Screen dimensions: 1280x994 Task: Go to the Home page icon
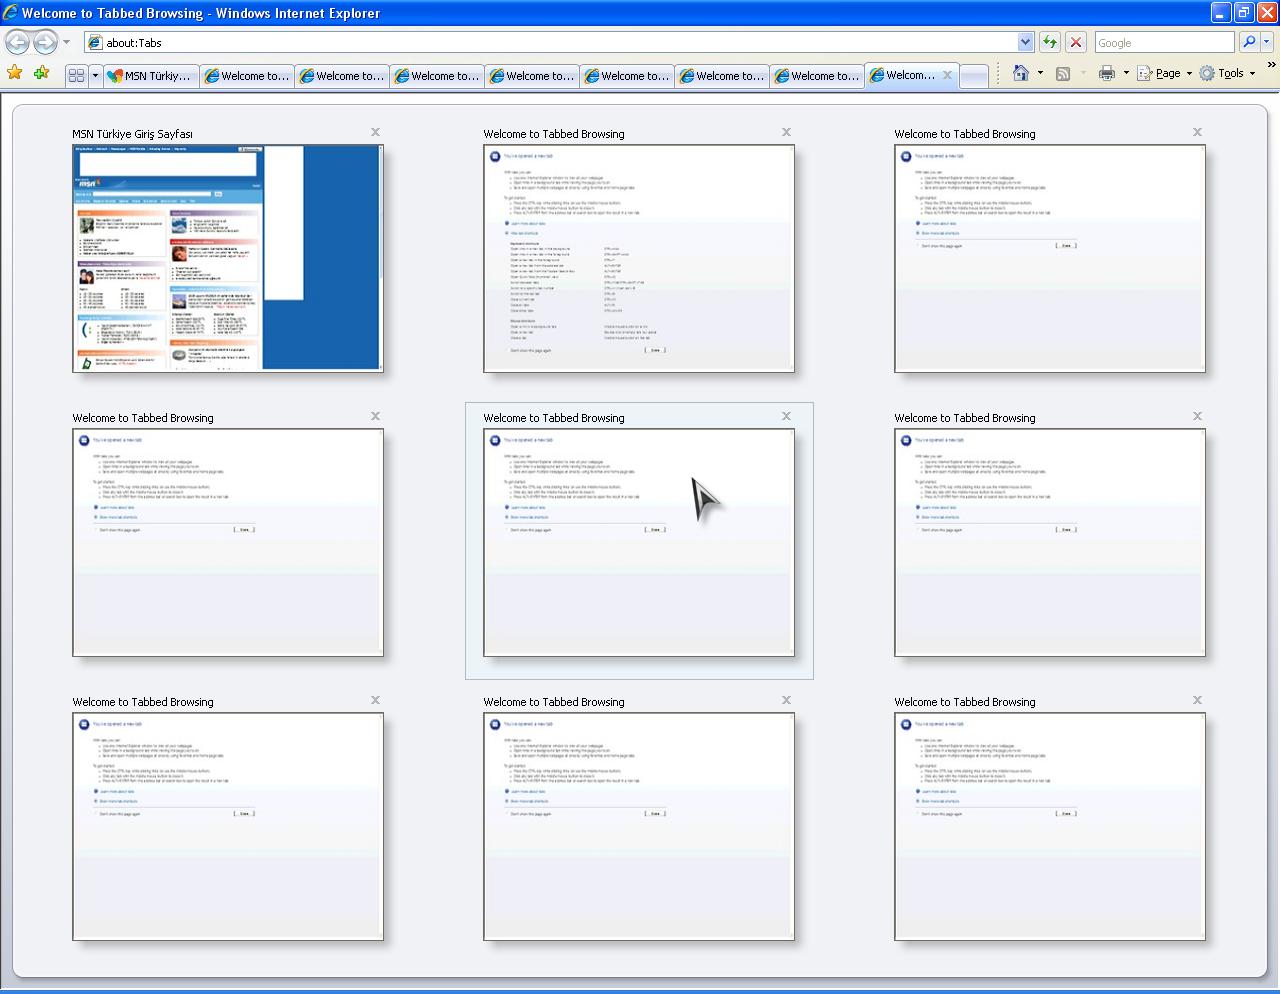(1021, 73)
